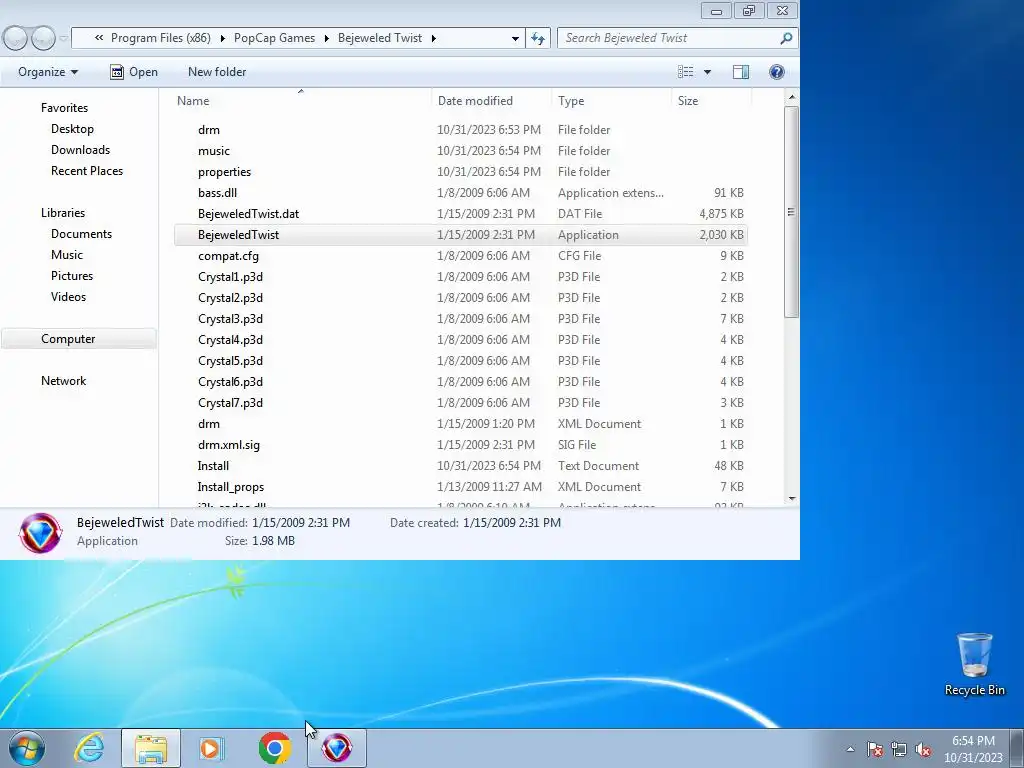Open the Videos library
Viewport: 1024px width, 768px height.
pos(68,296)
